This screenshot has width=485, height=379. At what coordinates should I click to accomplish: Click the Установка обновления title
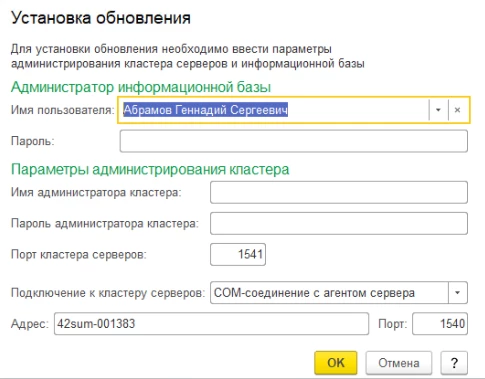coord(101,18)
